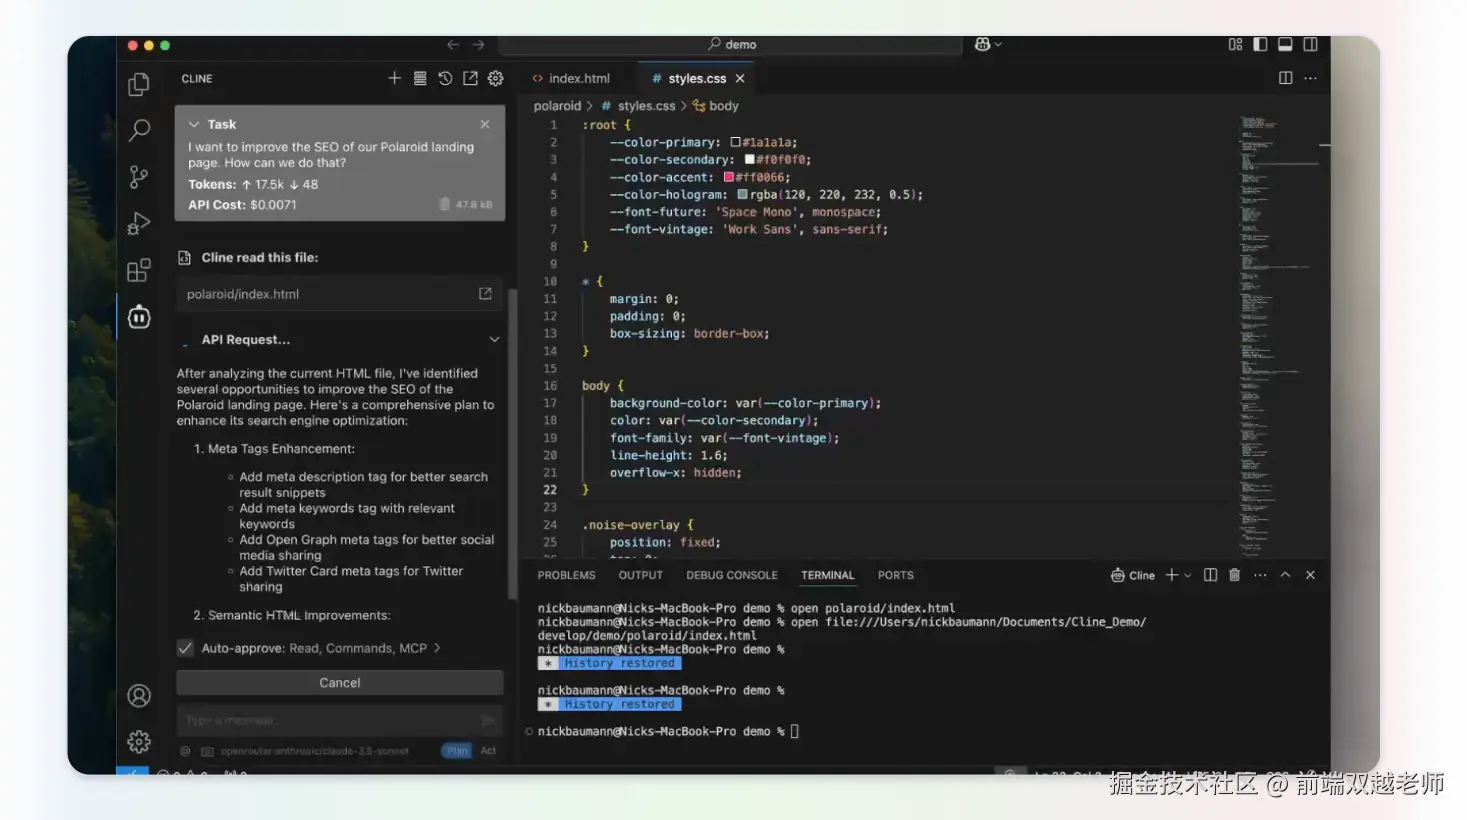Open the polaroid/index.html file link
1467x820 pixels.
[243, 294]
